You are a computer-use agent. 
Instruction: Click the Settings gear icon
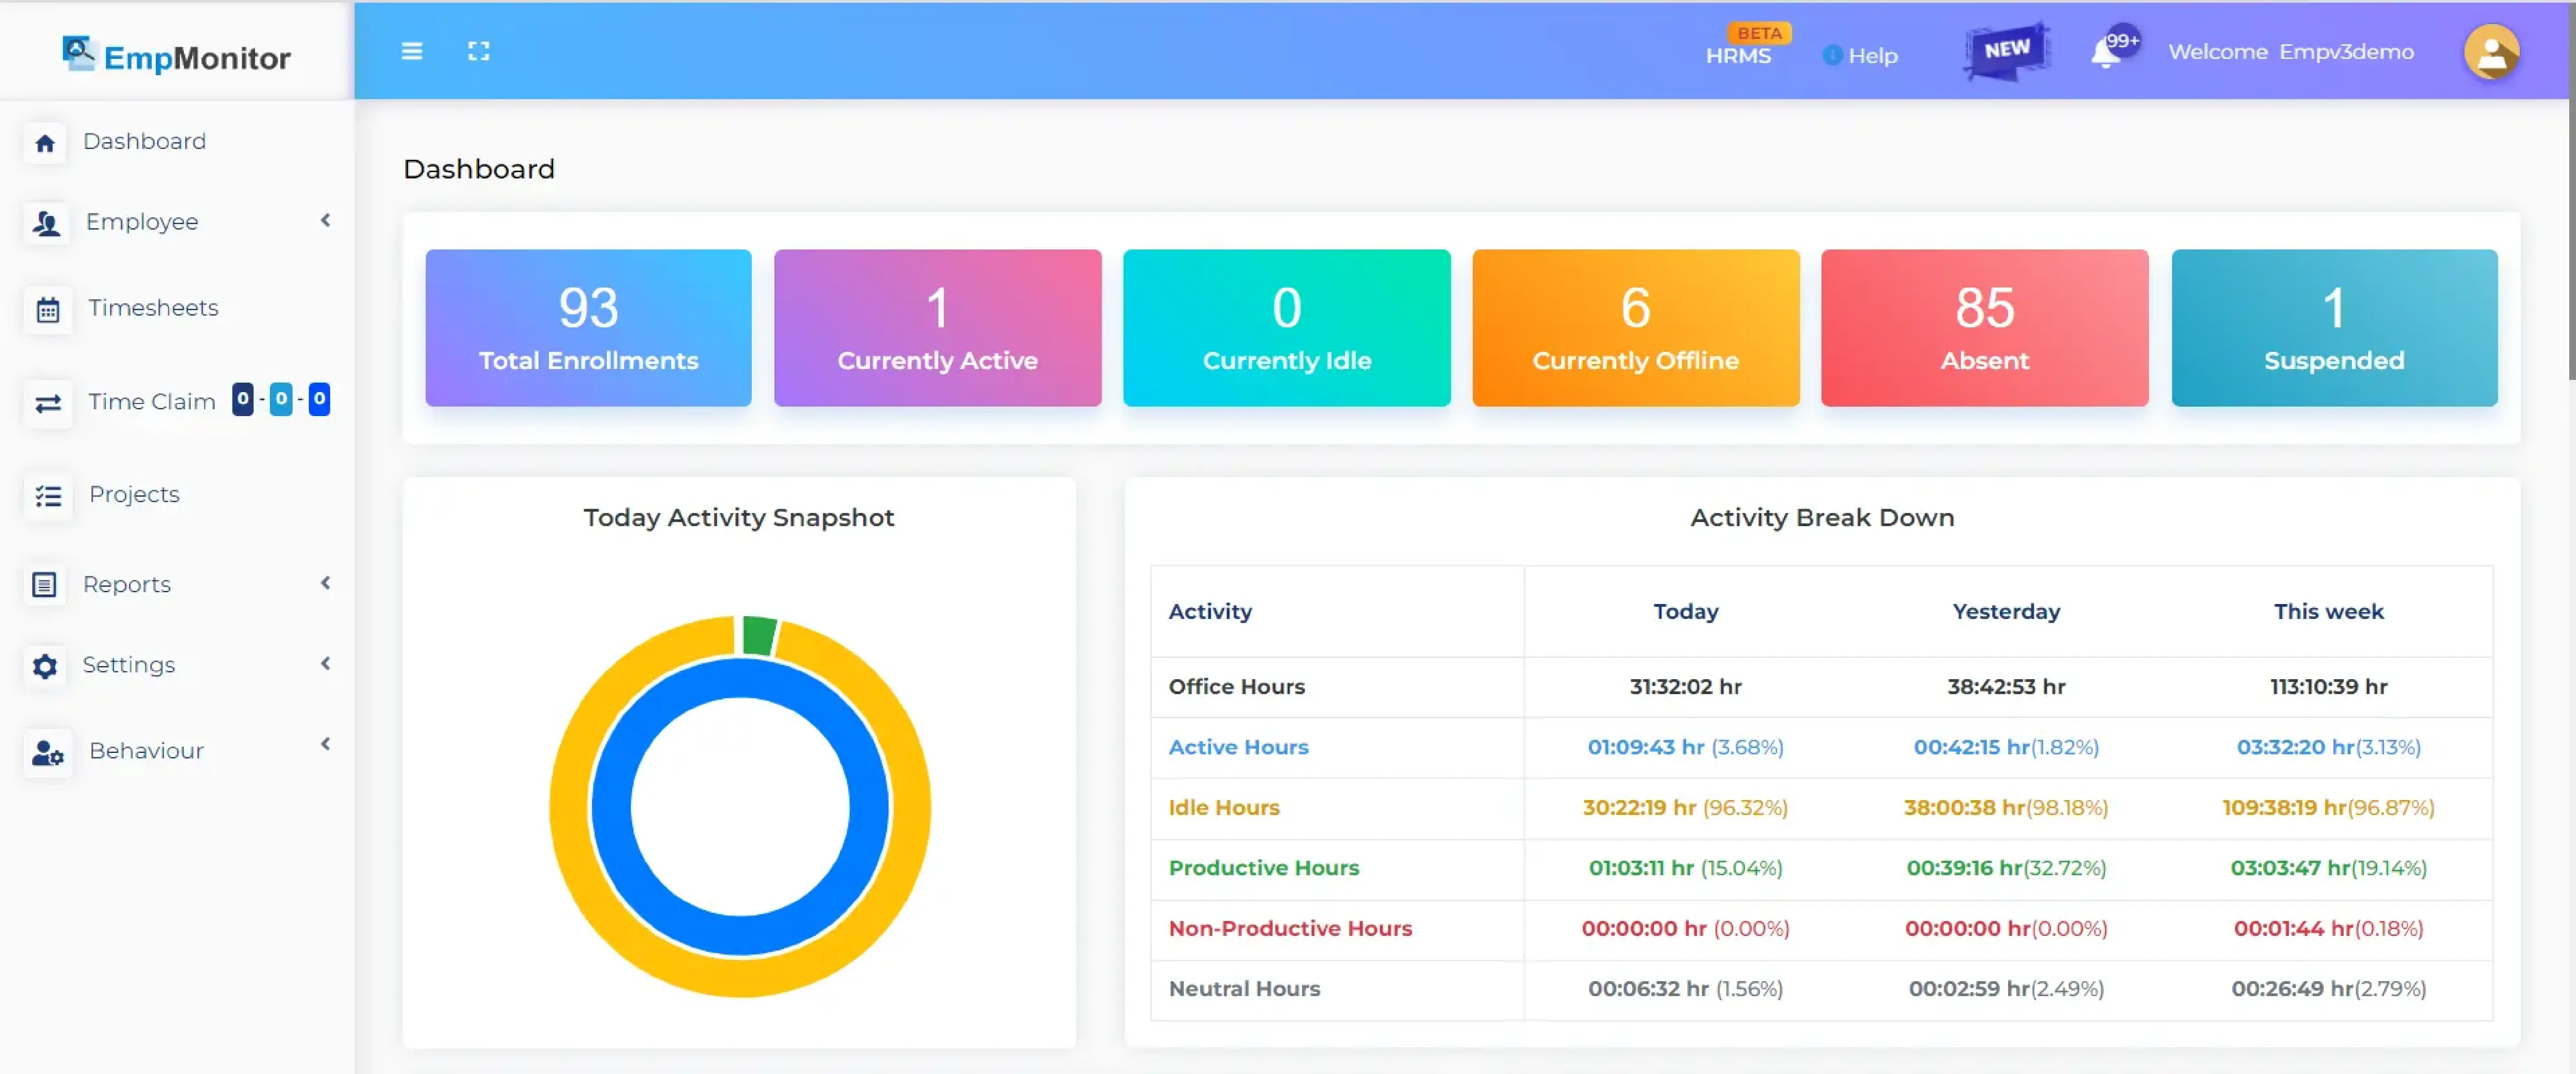click(x=45, y=665)
